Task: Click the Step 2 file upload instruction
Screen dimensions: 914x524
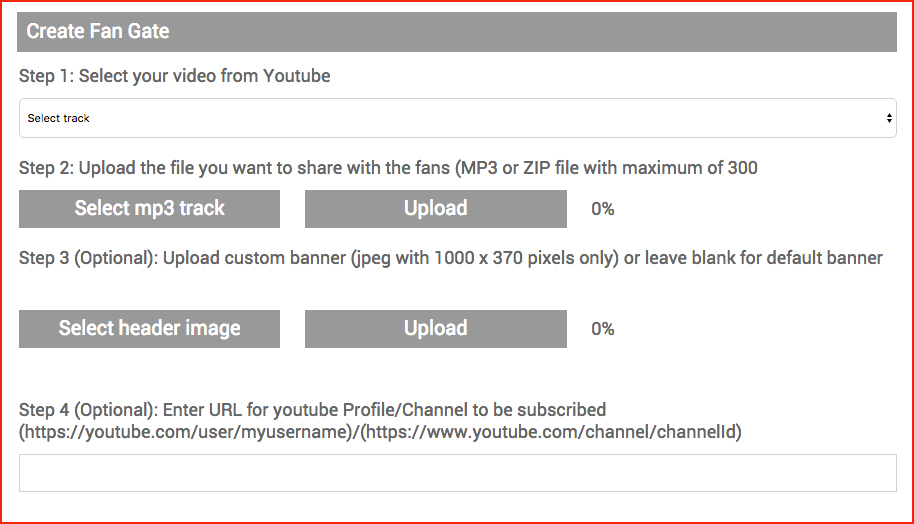Action: [x=388, y=167]
